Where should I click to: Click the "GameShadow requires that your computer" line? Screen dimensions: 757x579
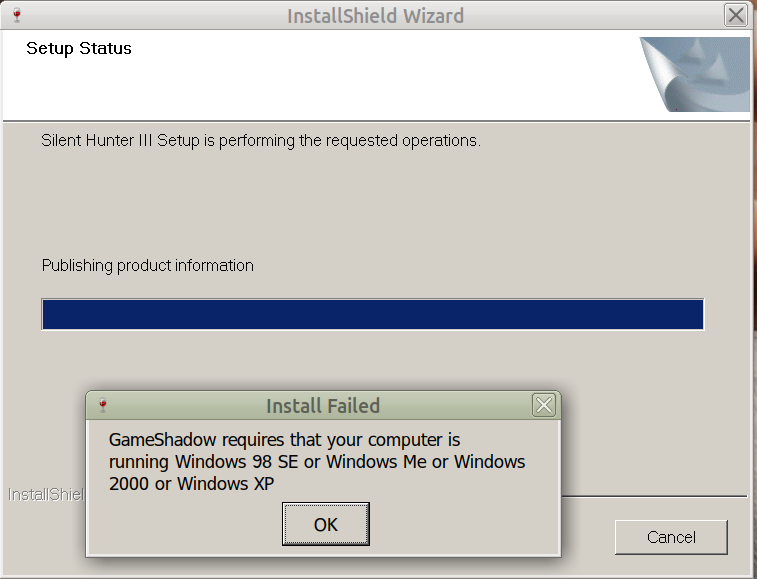pos(284,440)
